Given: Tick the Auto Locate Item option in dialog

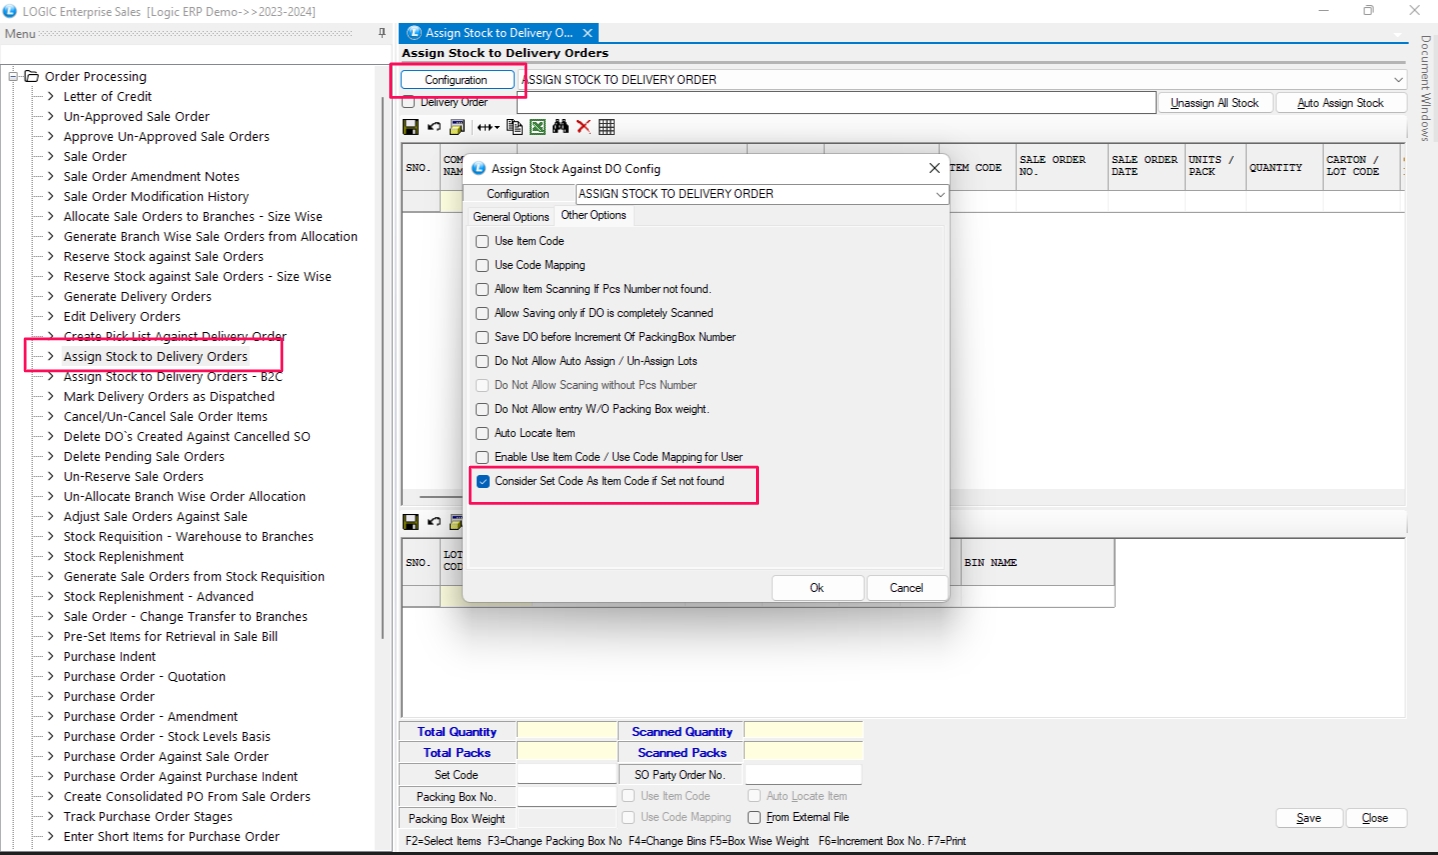Looking at the screenshot, I should [482, 433].
